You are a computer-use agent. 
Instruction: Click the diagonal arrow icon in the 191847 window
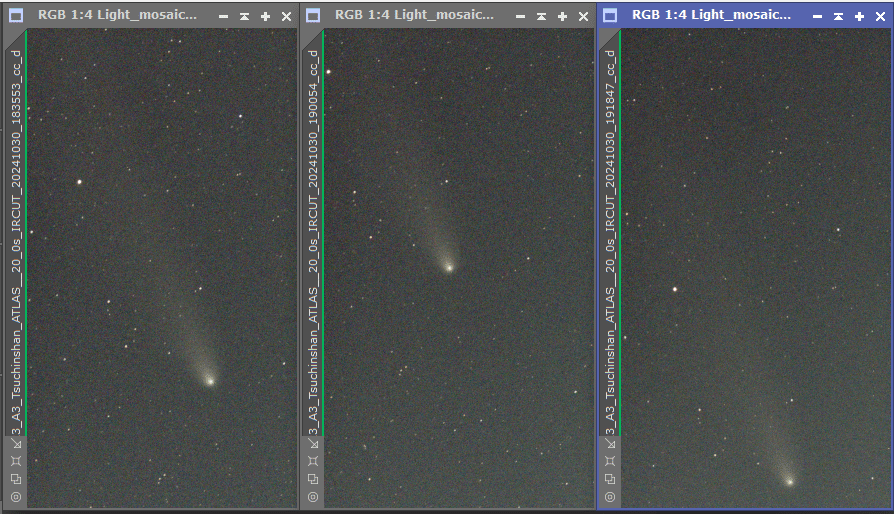point(610,443)
